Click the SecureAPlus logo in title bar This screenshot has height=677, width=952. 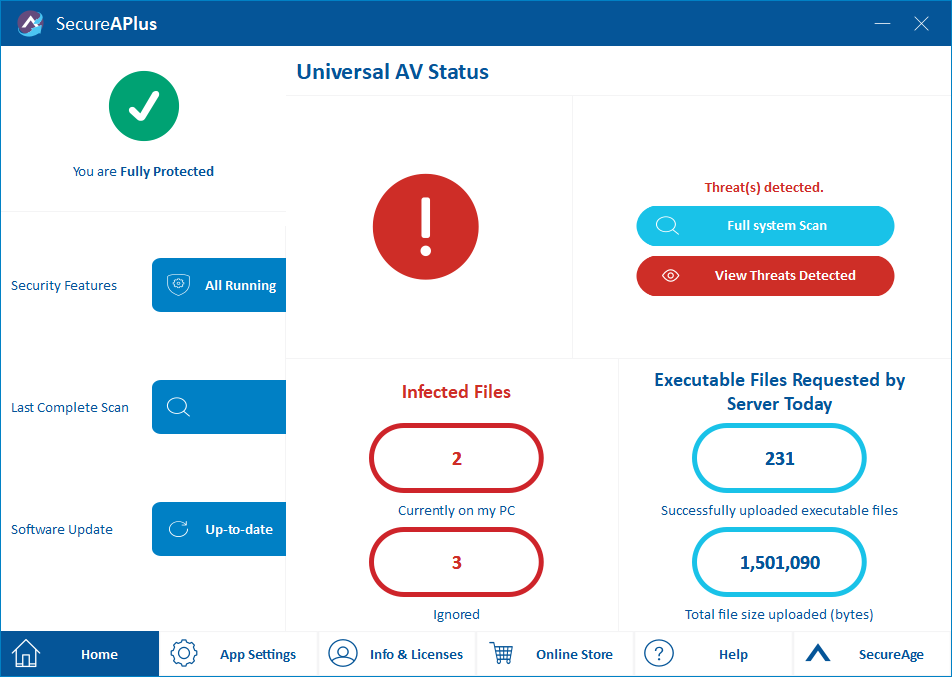click(30, 23)
